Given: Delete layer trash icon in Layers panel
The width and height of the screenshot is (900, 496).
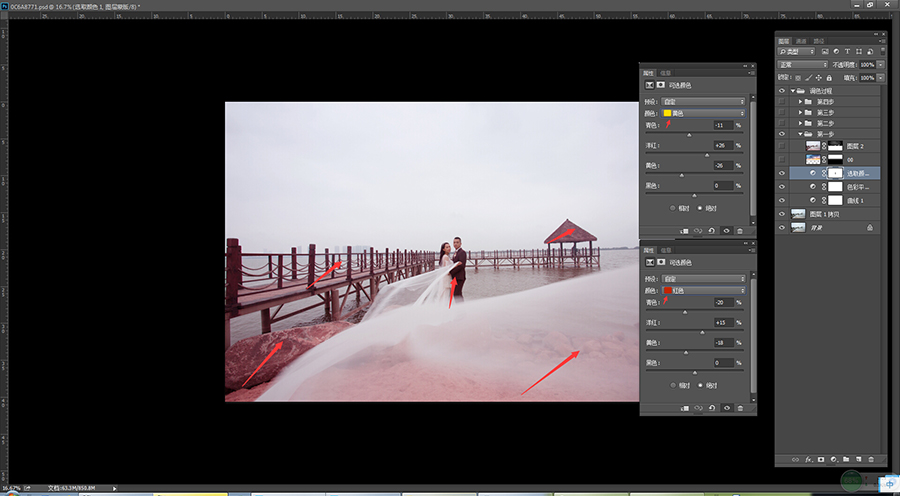Looking at the screenshot, I should click(x=871, y=459).
